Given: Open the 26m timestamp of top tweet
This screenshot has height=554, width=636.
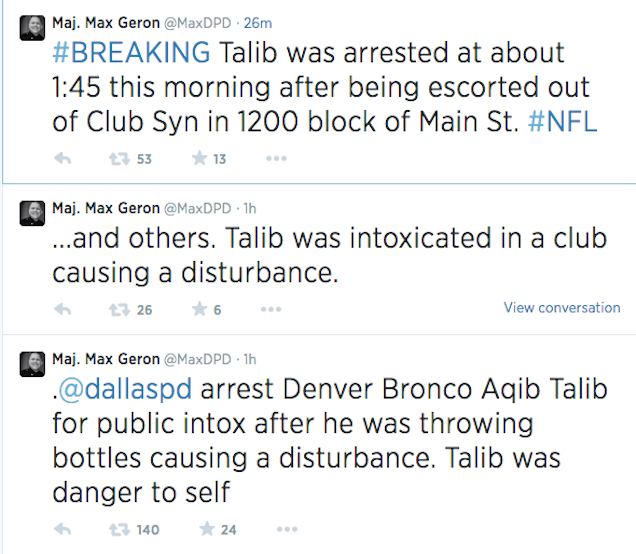Looking at the screenshot, I should coord(258,23).
